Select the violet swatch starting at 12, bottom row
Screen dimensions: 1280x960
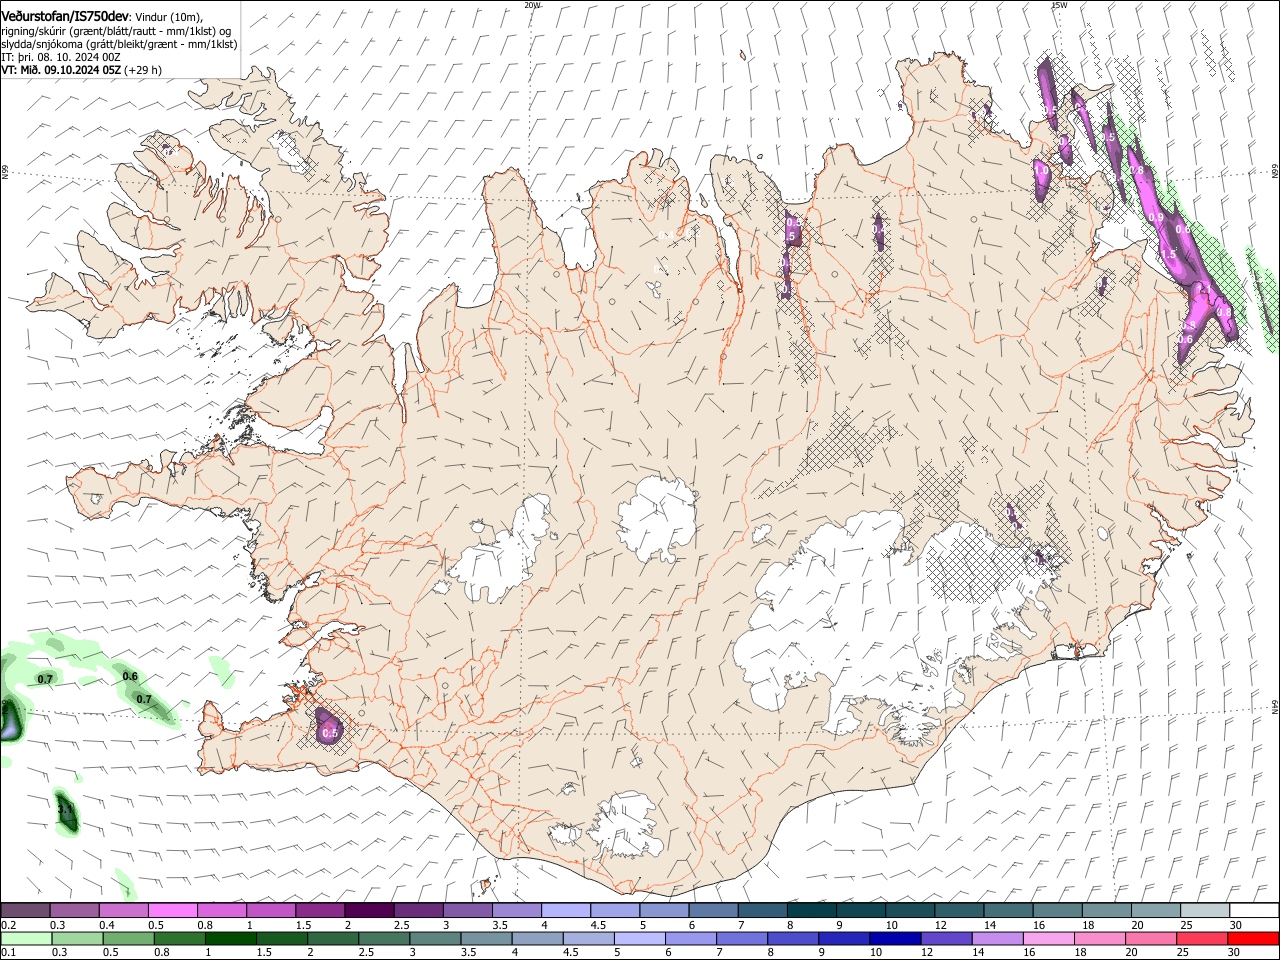947,939
